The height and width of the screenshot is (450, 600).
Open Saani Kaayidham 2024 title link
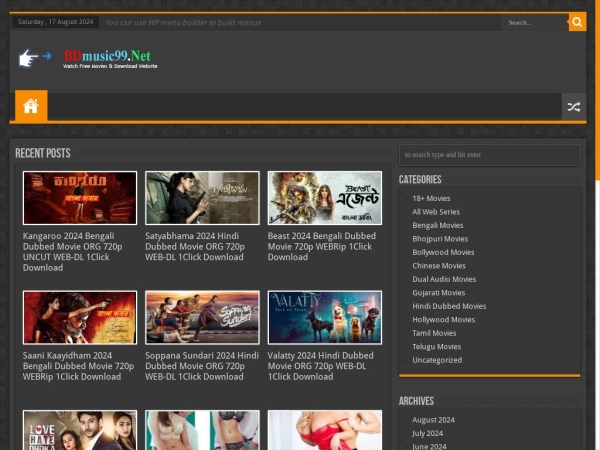click(78, 366)
